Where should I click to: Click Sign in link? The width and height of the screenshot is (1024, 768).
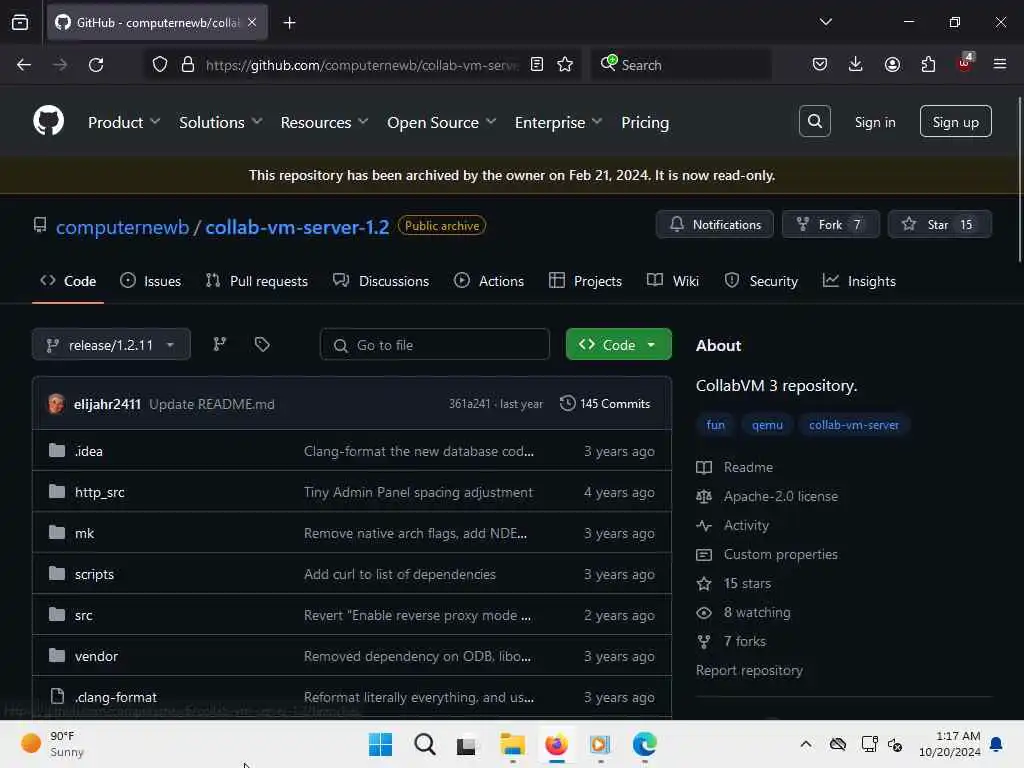coord(874,122)
